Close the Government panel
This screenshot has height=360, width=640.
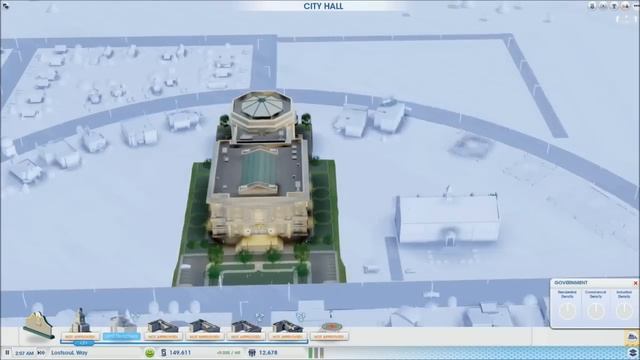(635, 283)
